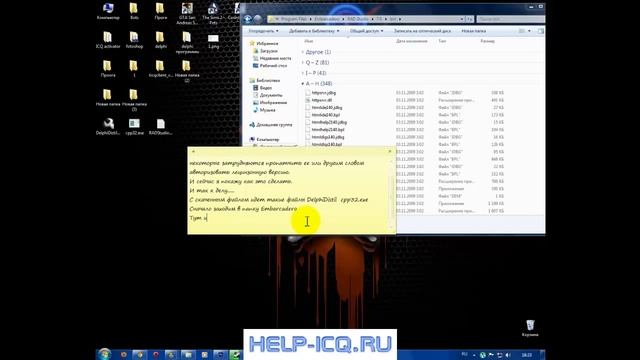
Task: Open the ICQ activator folder
Action: tap(108, 40)
